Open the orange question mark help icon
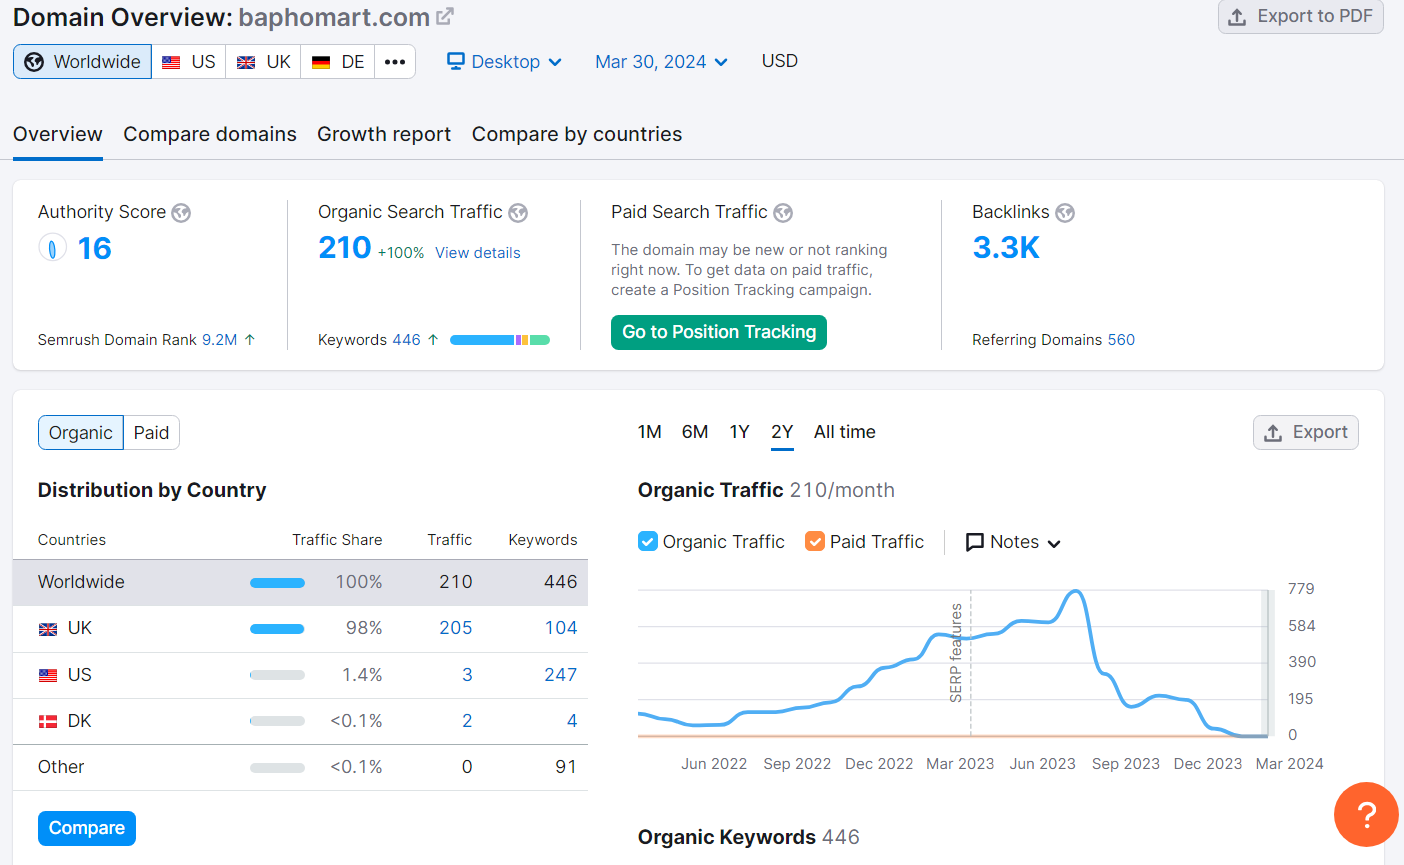The image size is (1404, 865). [x=1366, y=814]
